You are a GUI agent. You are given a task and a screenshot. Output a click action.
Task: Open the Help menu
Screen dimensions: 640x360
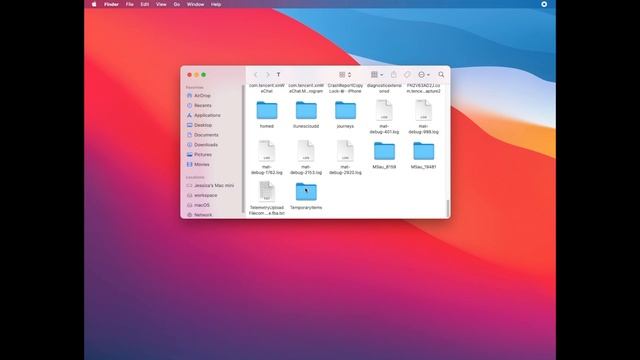click(x=216, y=4)
